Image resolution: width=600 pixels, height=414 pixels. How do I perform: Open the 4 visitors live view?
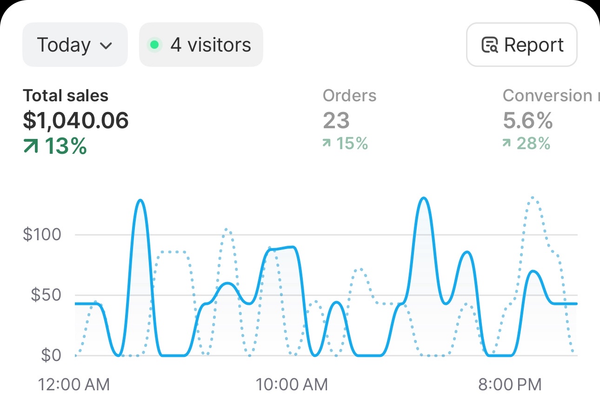(200, 45)
